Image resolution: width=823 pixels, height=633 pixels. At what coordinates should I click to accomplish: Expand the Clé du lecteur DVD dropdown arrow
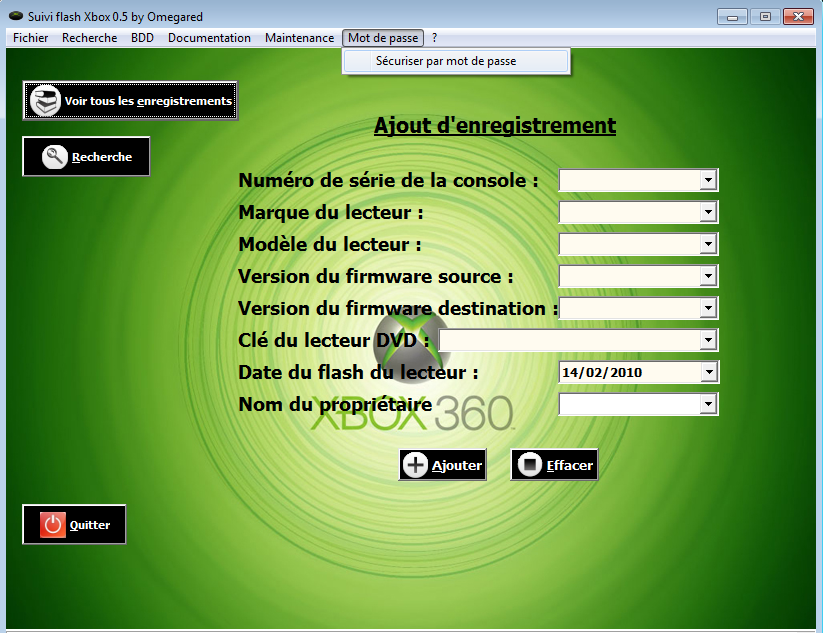708,340
